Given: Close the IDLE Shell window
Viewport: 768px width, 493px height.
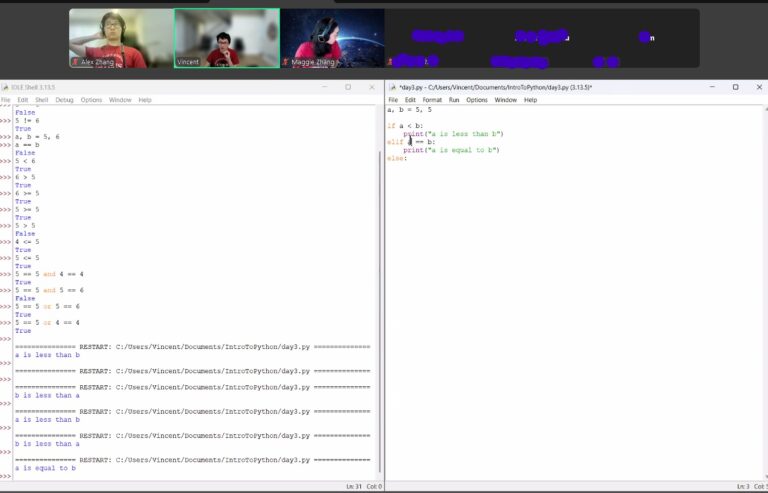Looking at the screenshot, I should click(x=372, y=87).
